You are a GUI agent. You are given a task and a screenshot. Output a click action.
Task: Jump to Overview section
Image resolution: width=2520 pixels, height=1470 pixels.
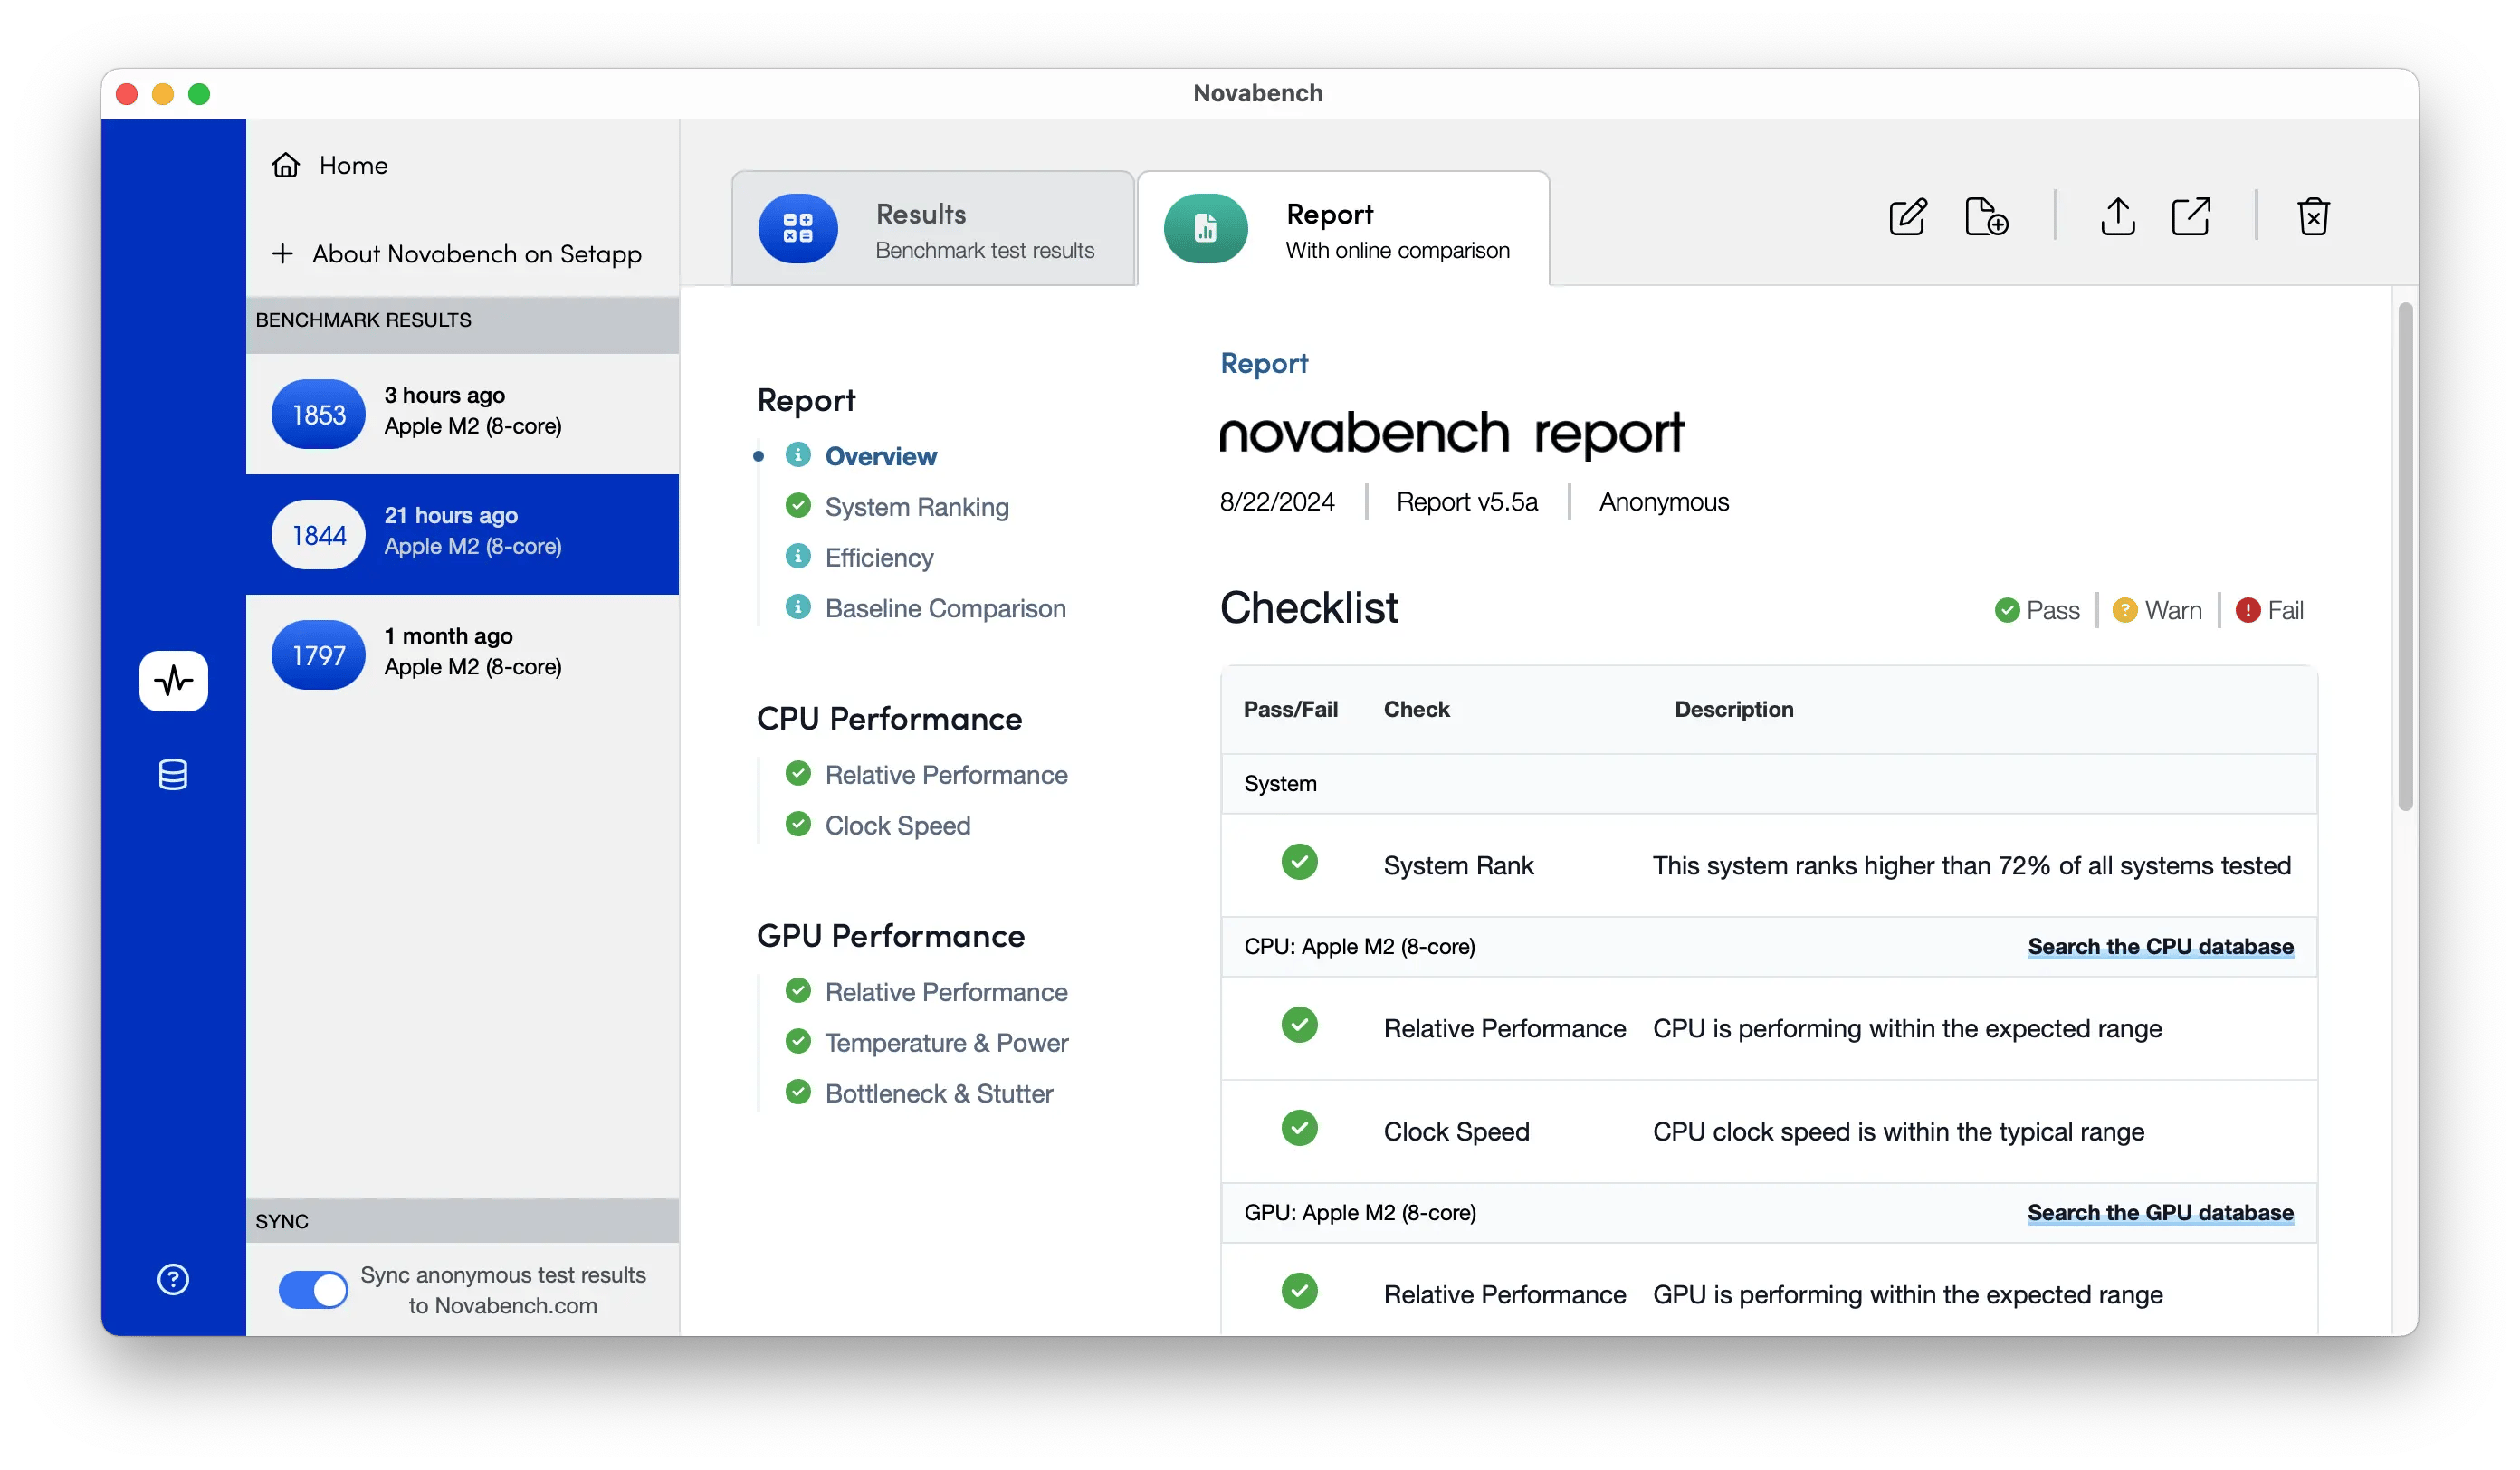tap(881, 456)
